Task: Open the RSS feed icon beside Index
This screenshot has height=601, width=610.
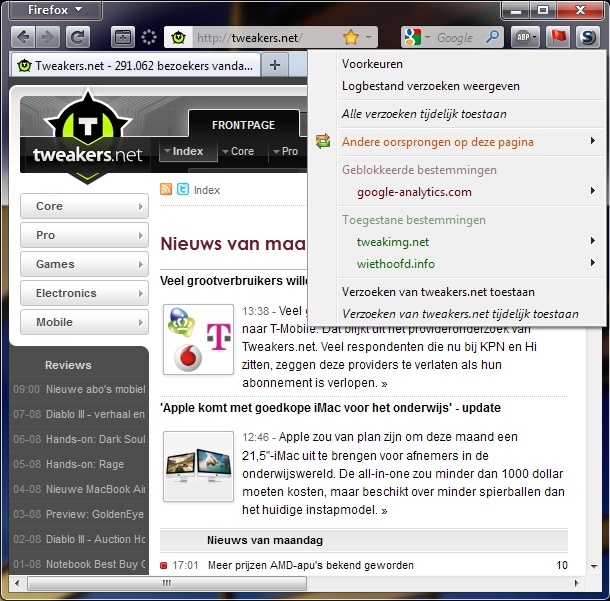Action: 166,189
